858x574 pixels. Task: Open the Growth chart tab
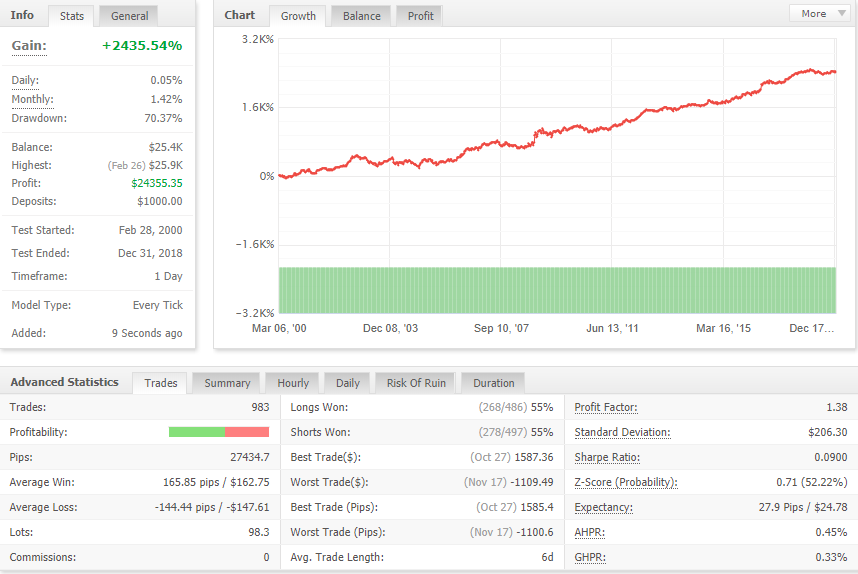coord(298,16)
